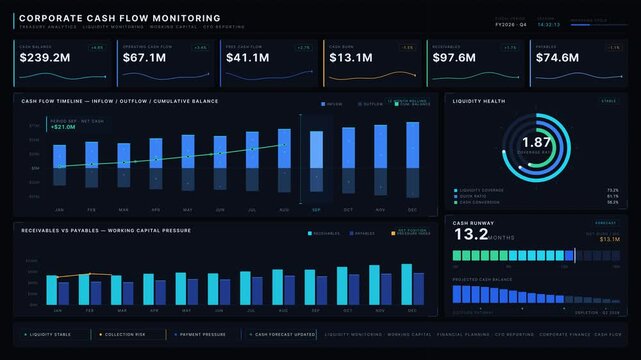
Task: Toggle Inflow legend swatch in timeline chart
Action: (x=323, y=104)
